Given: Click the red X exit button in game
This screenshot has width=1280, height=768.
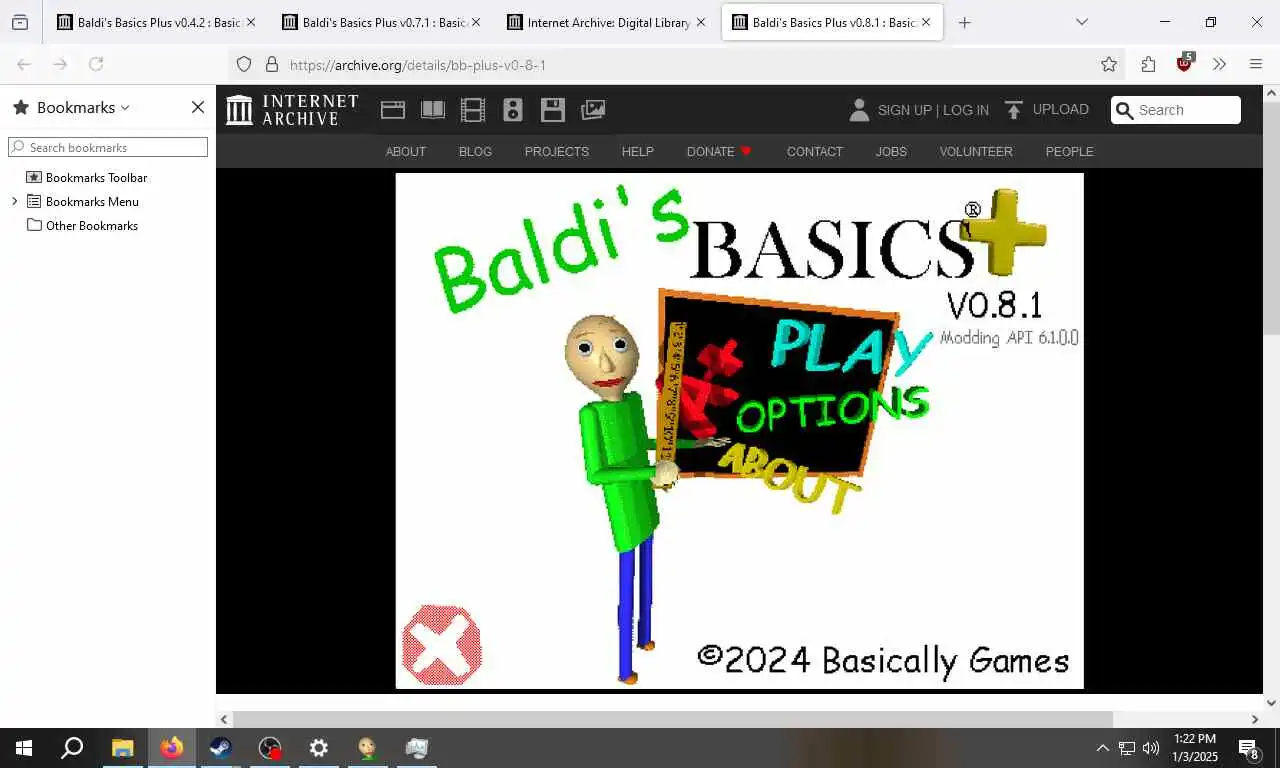Looking at the screenshot, I should point(441,645).
